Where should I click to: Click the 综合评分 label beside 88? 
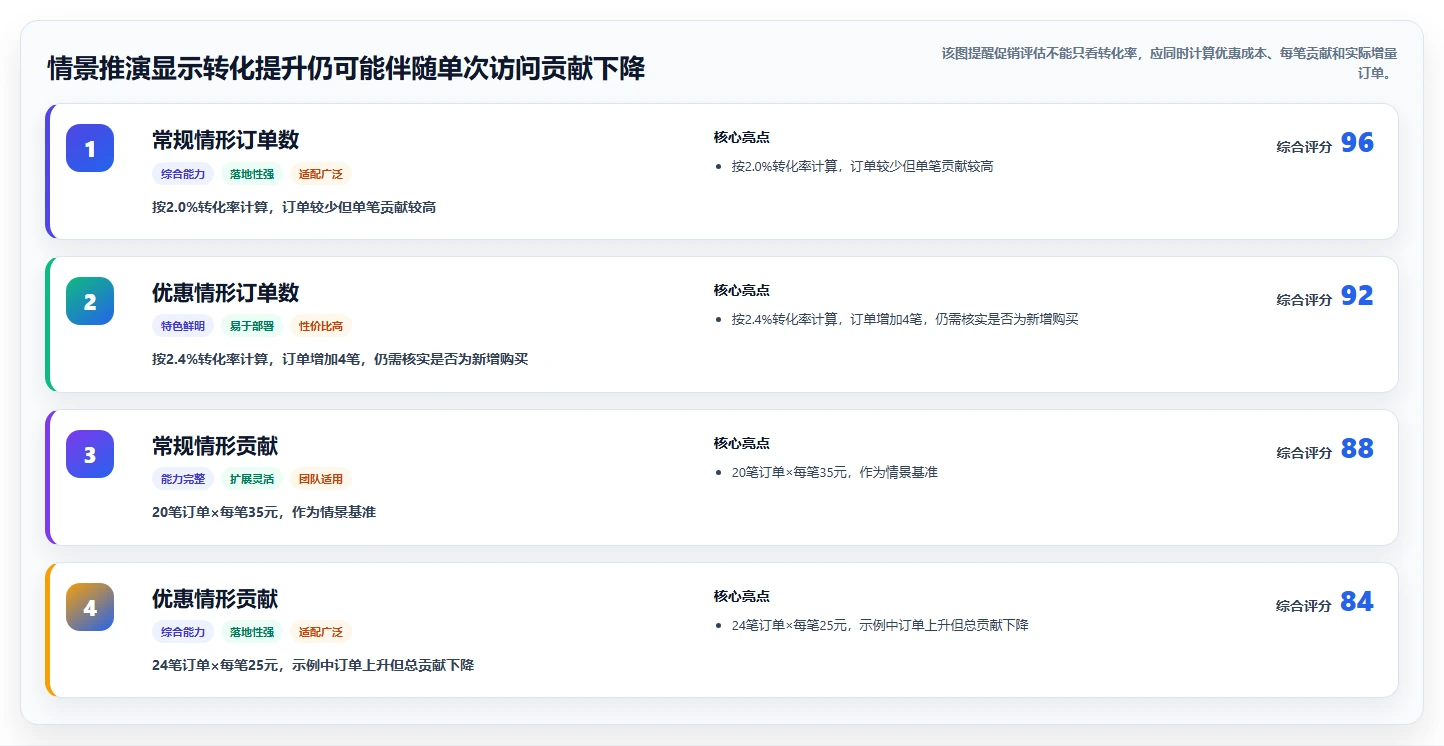[x=1304, y=453]
